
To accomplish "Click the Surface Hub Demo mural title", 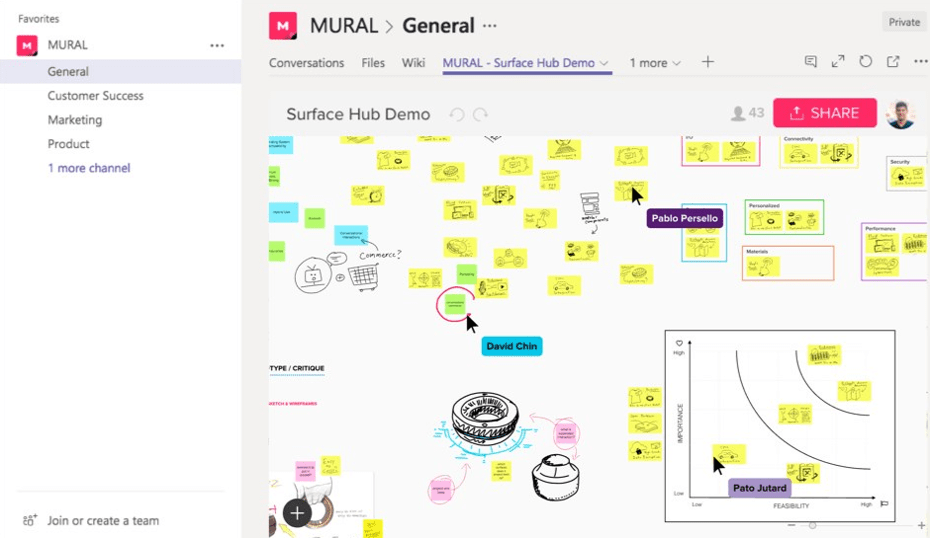I will click(358, 114).
